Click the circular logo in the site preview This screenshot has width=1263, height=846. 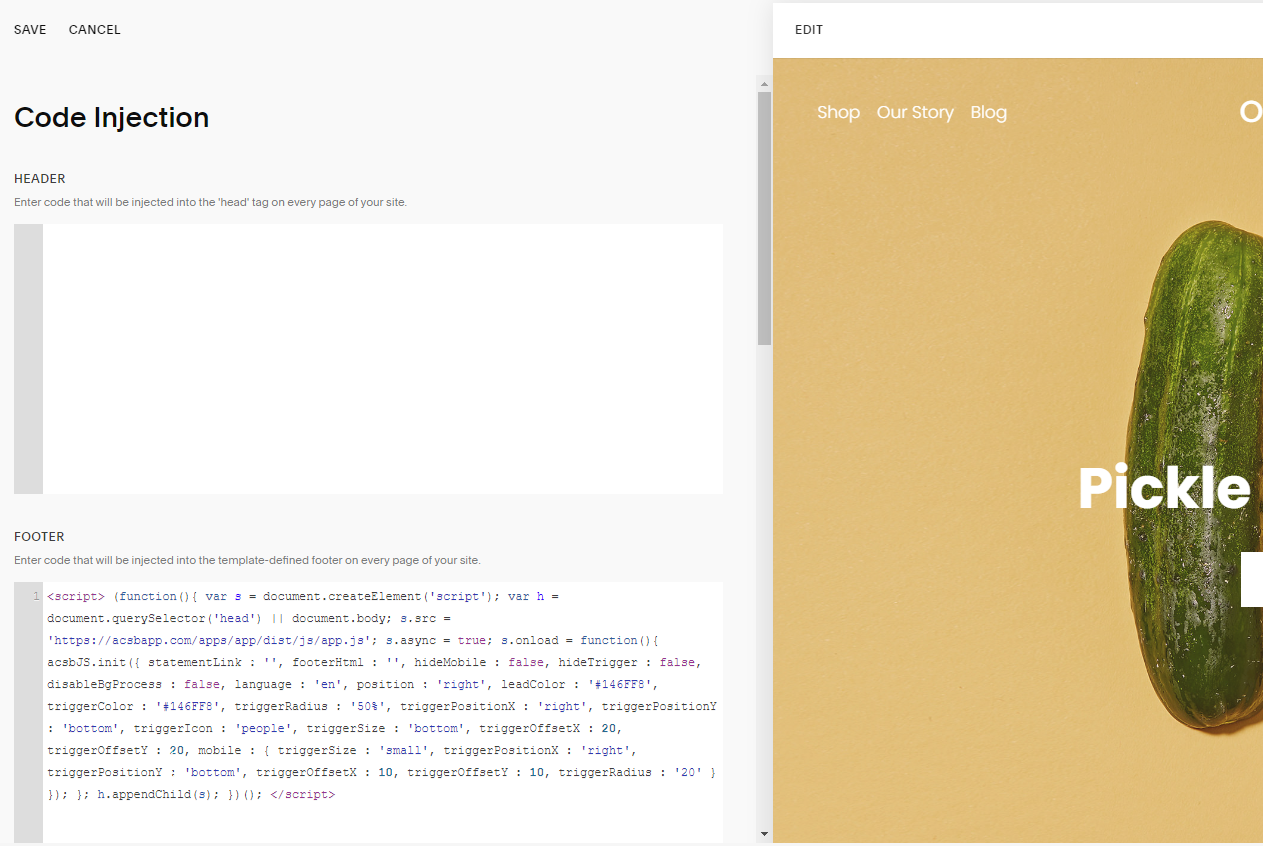pyautogui.click(x=1251, y=112)
